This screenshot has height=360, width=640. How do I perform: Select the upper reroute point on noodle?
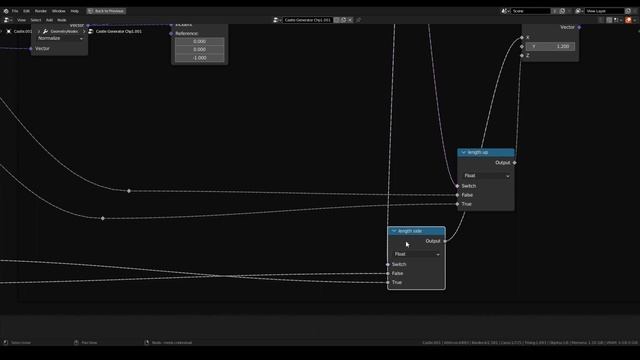pyautogui.click(x=129, y=191)
